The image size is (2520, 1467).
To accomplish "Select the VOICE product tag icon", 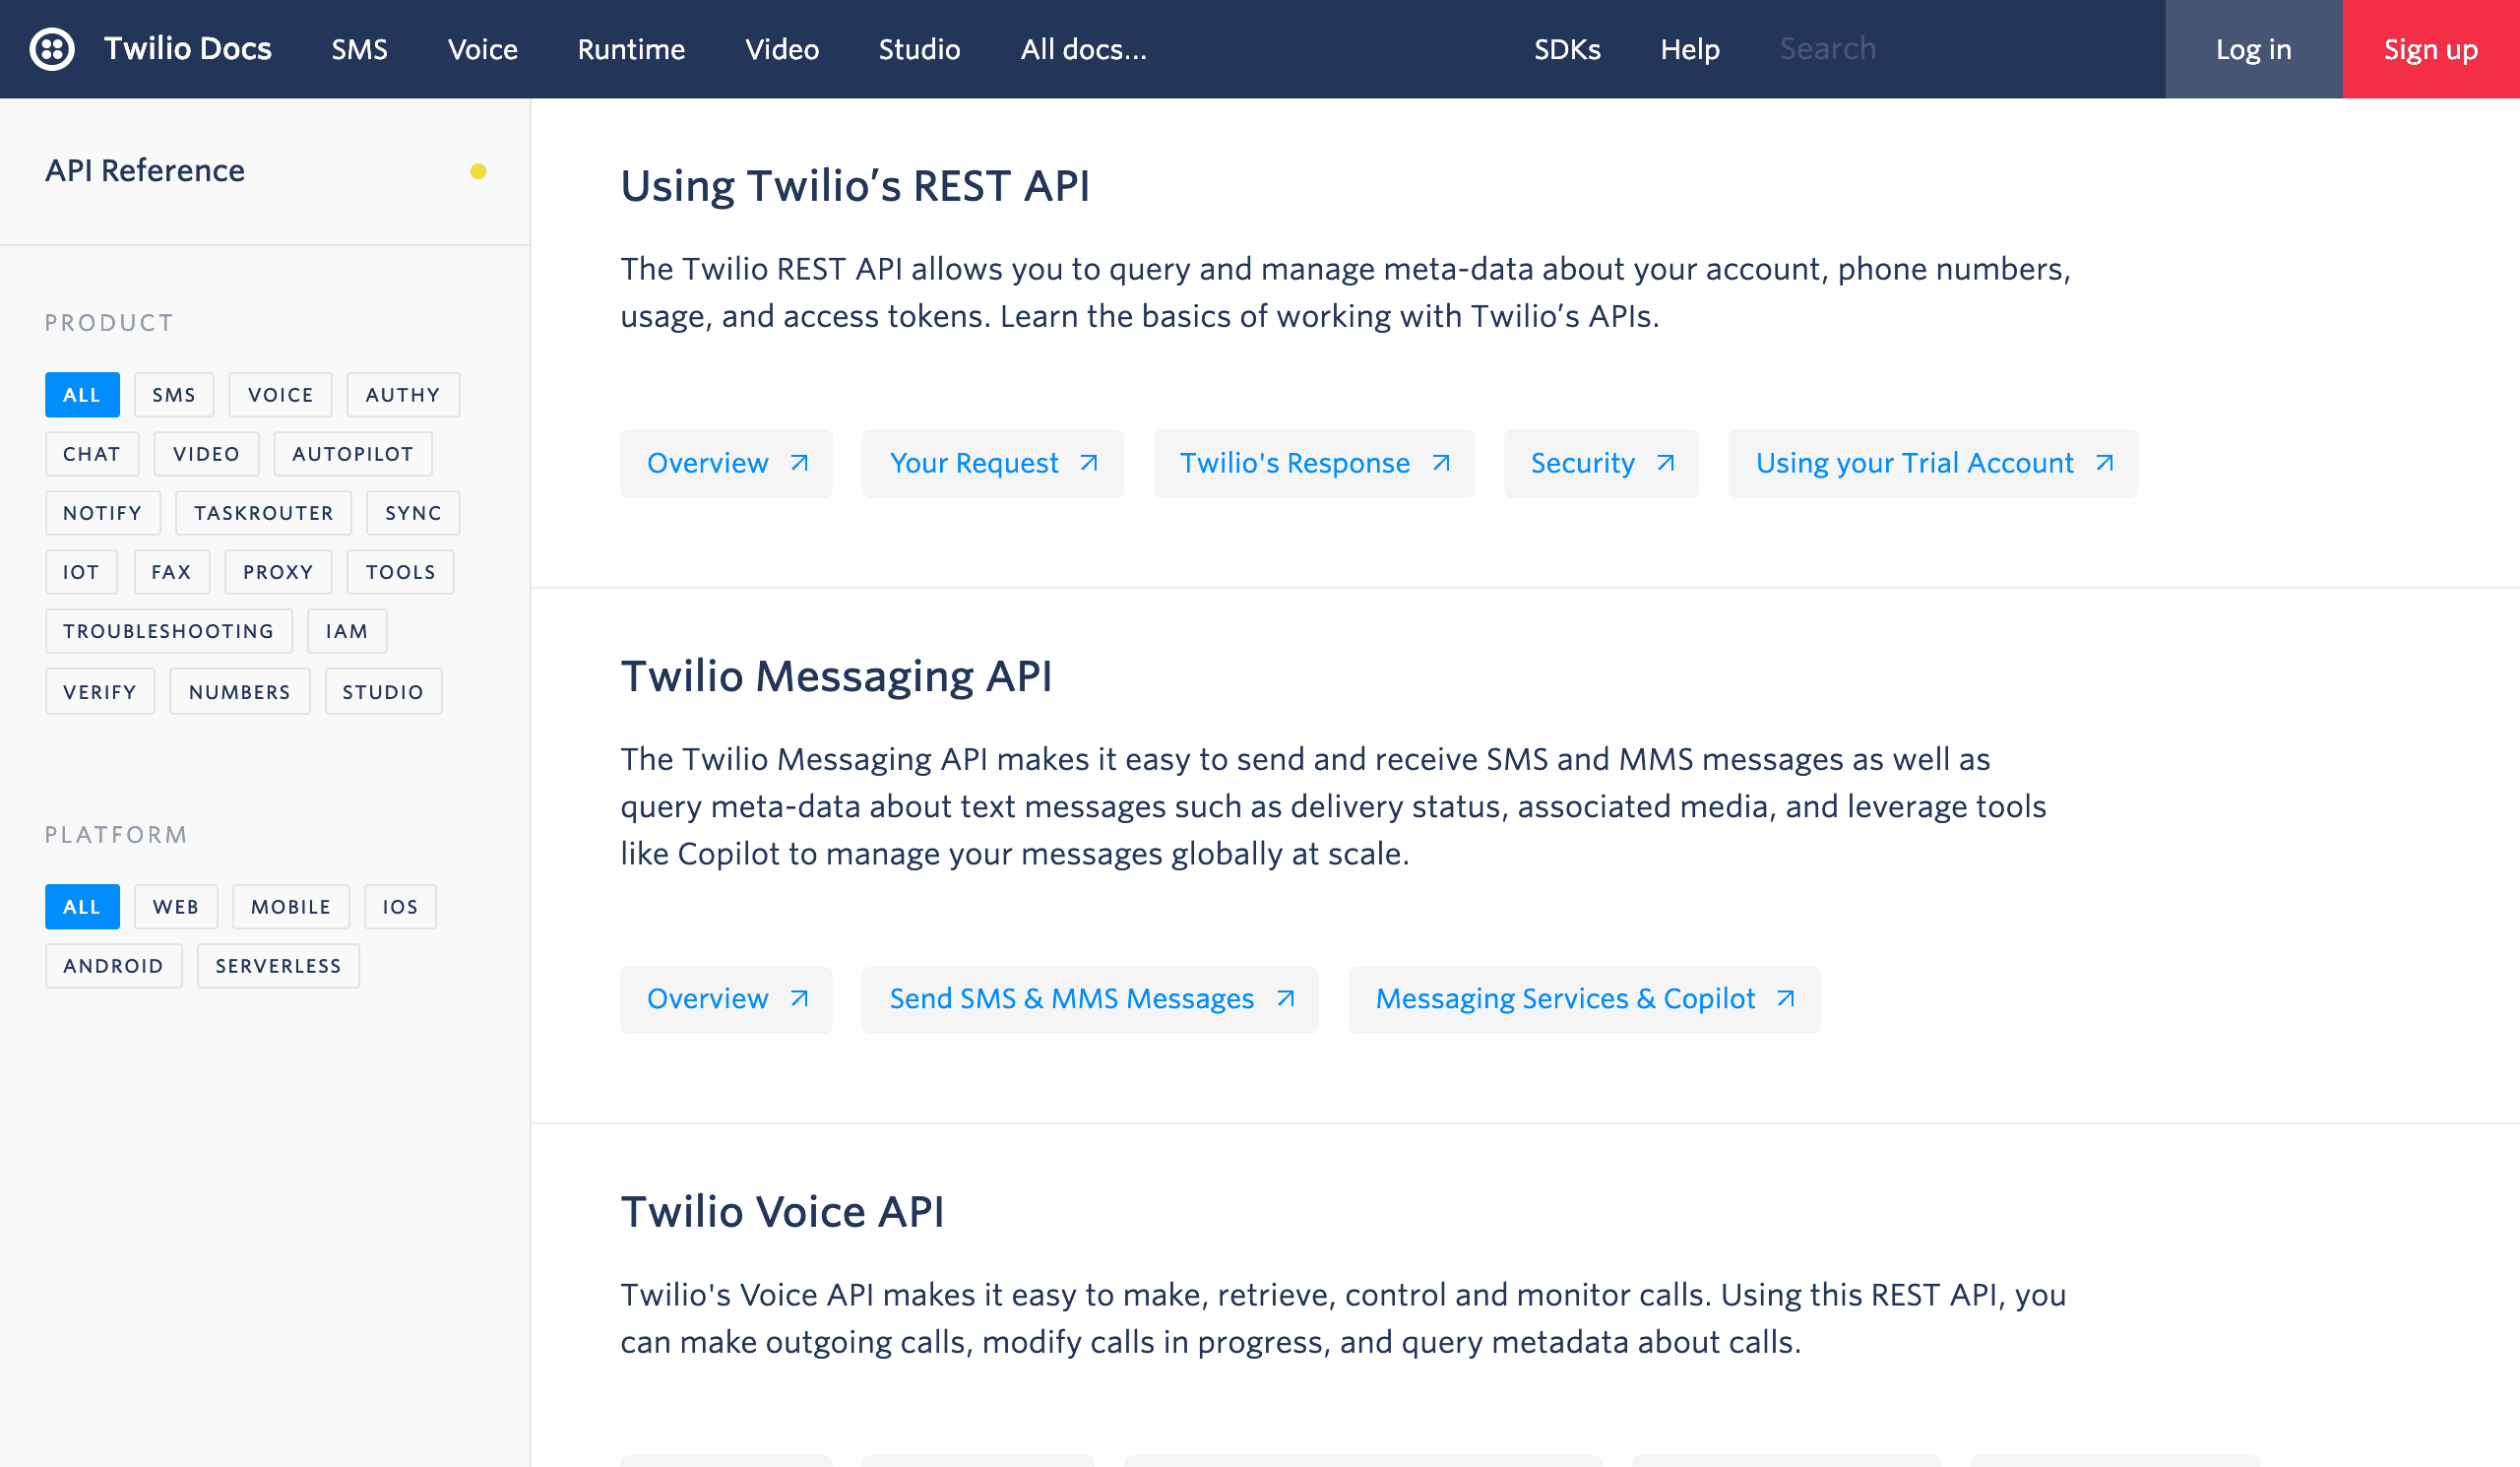I will [281, 395].
